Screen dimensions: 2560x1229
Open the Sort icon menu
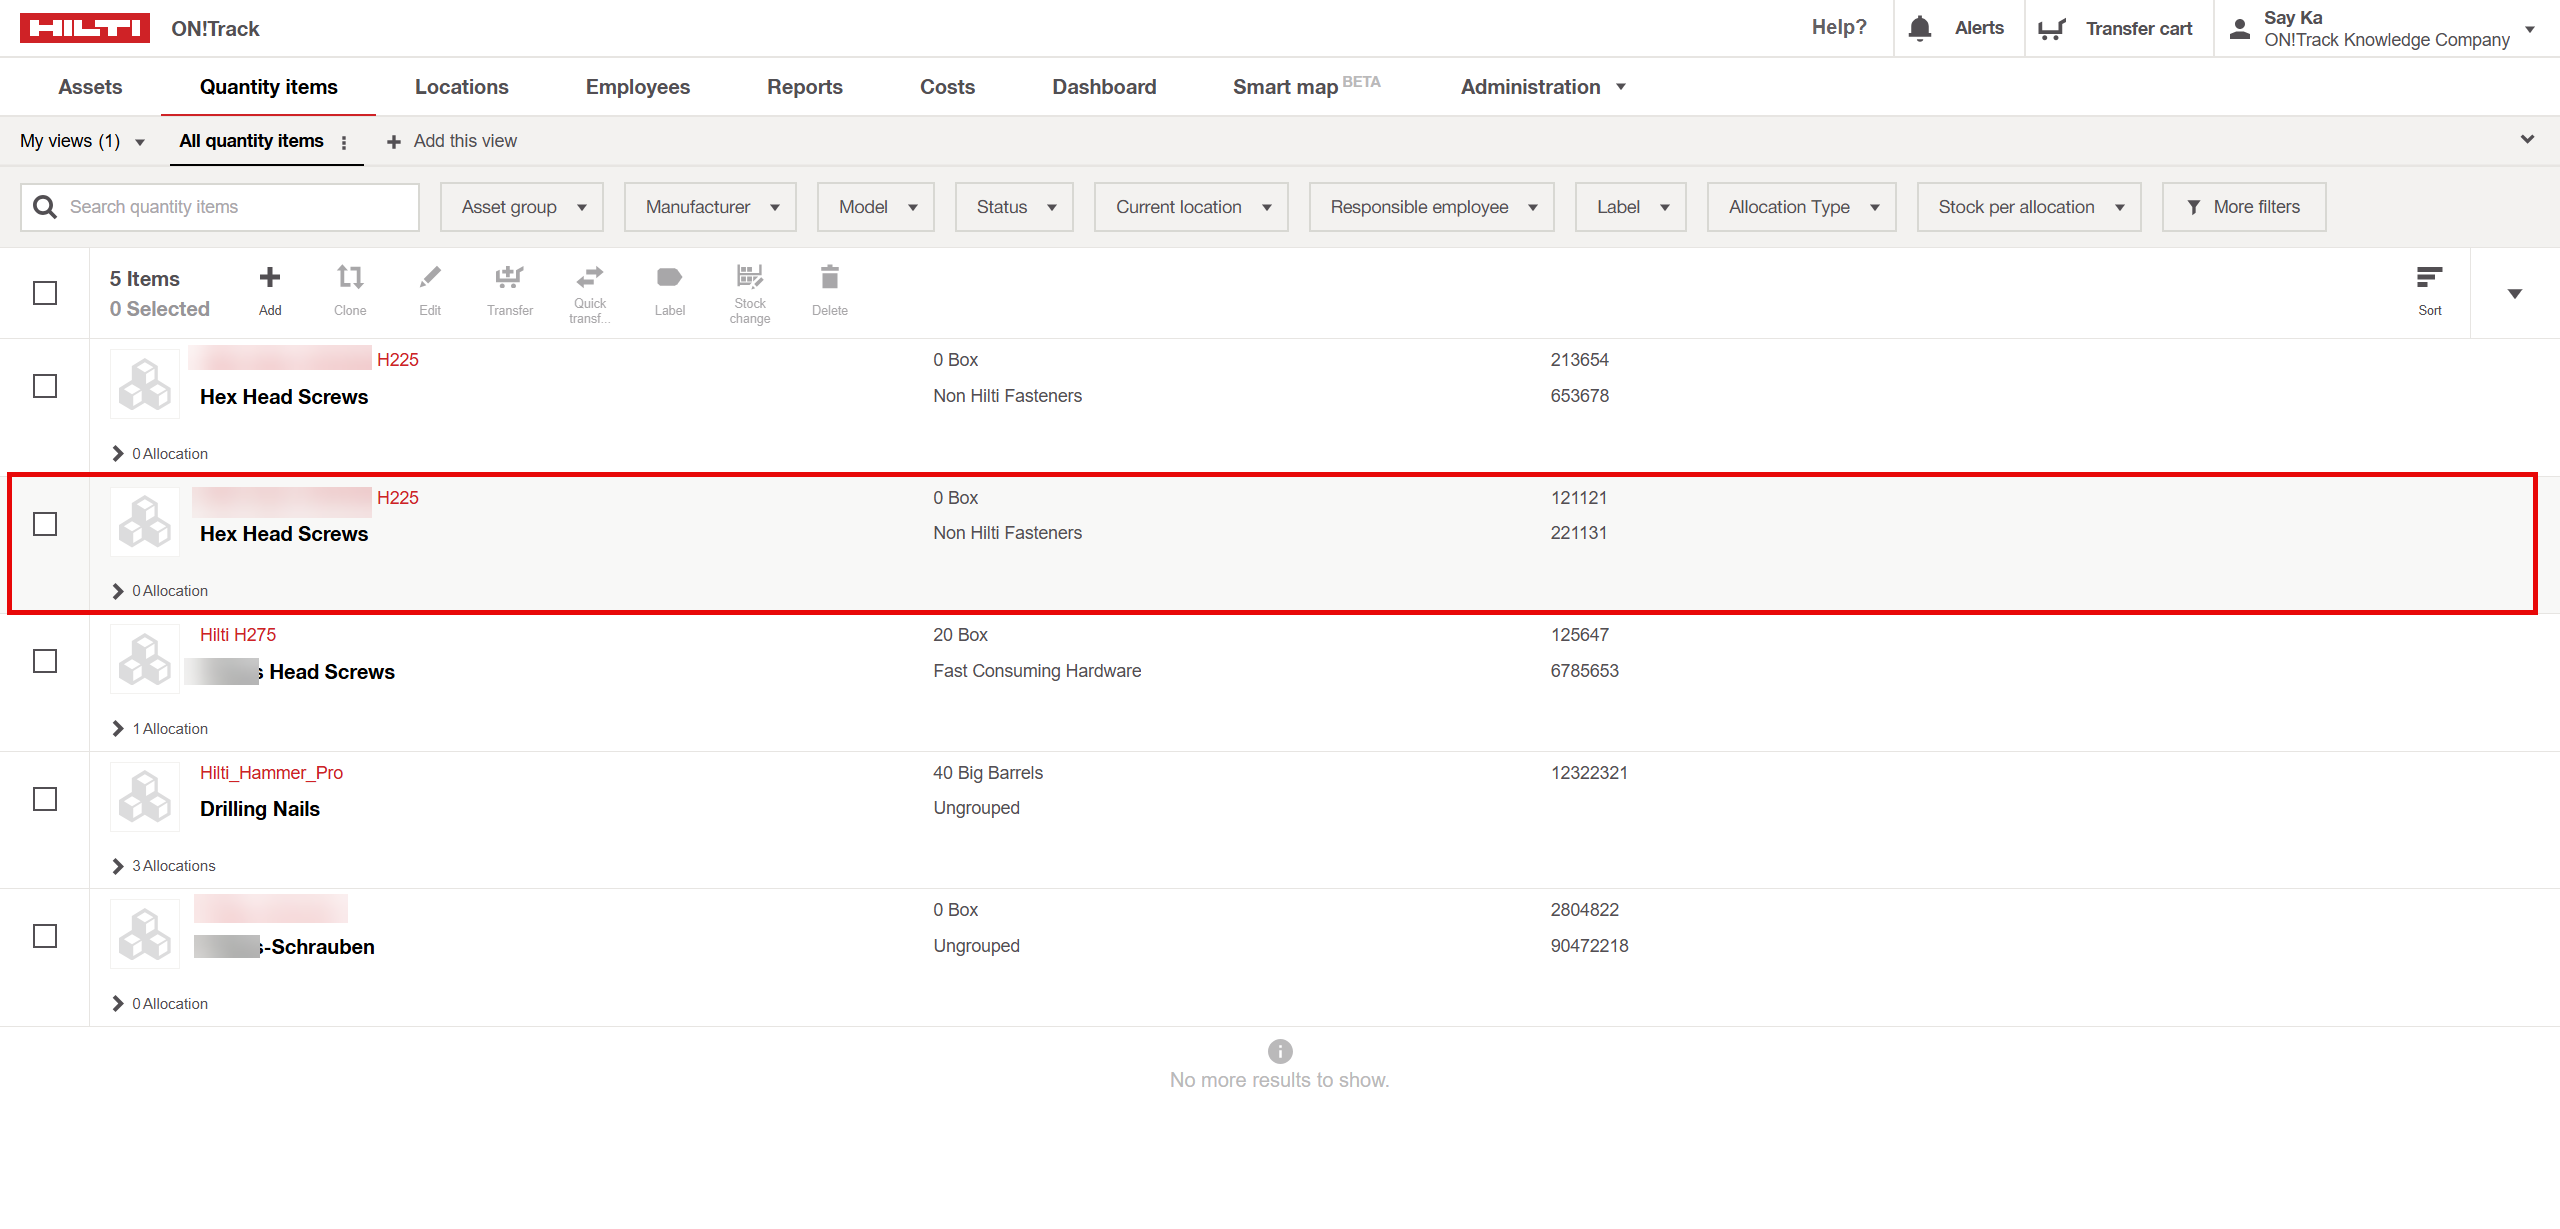[x=2429, y=279]
